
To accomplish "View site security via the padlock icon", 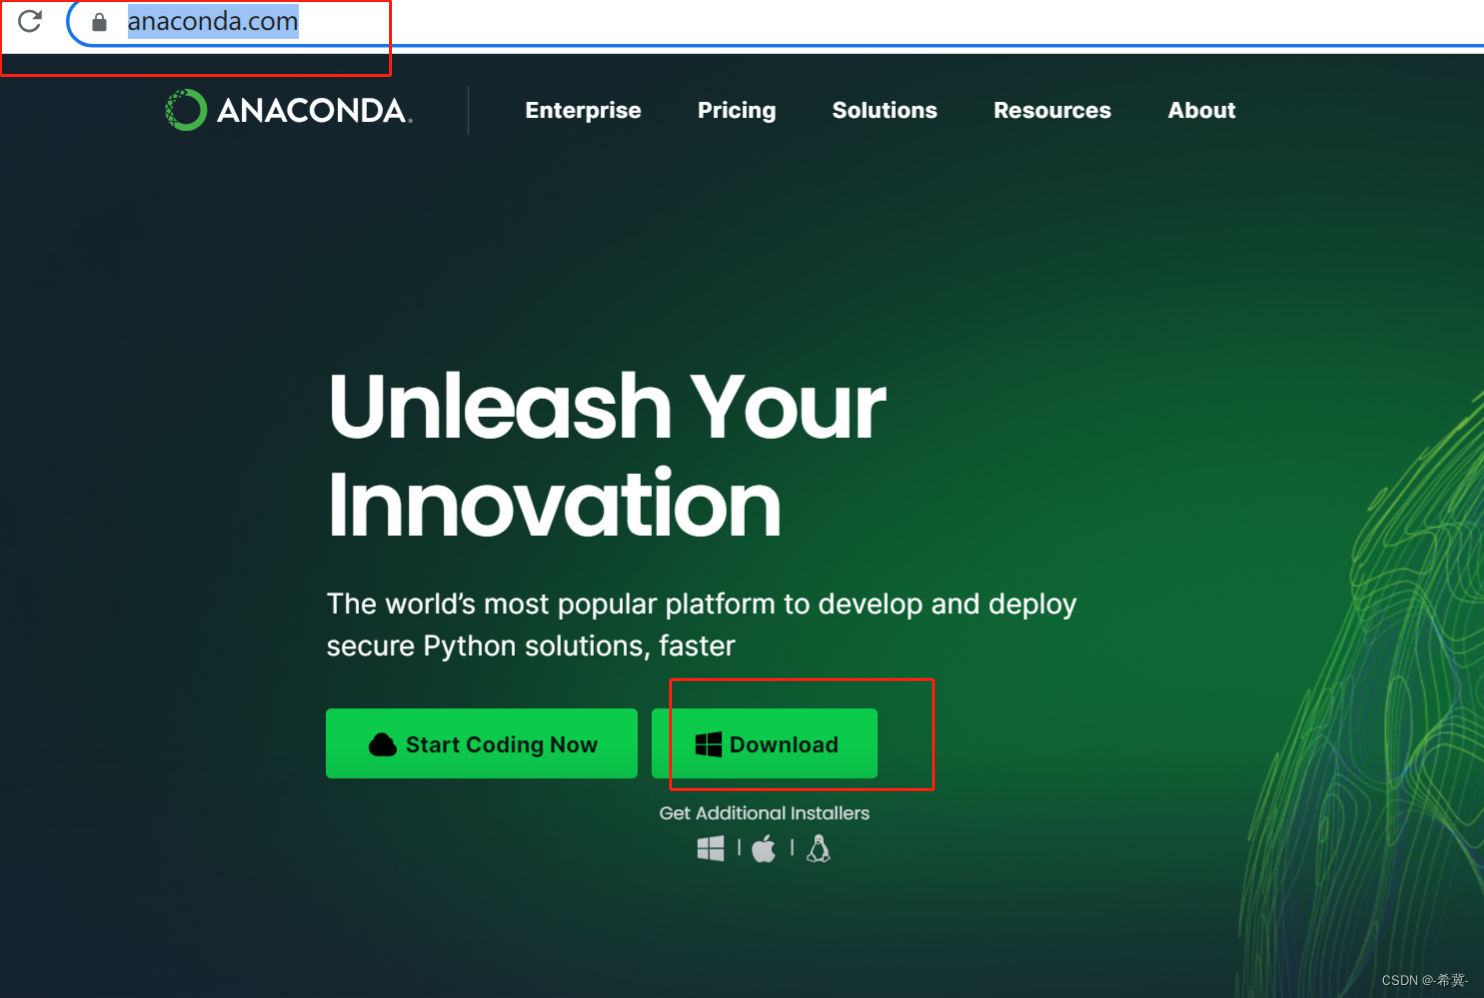I will point(99,22).
